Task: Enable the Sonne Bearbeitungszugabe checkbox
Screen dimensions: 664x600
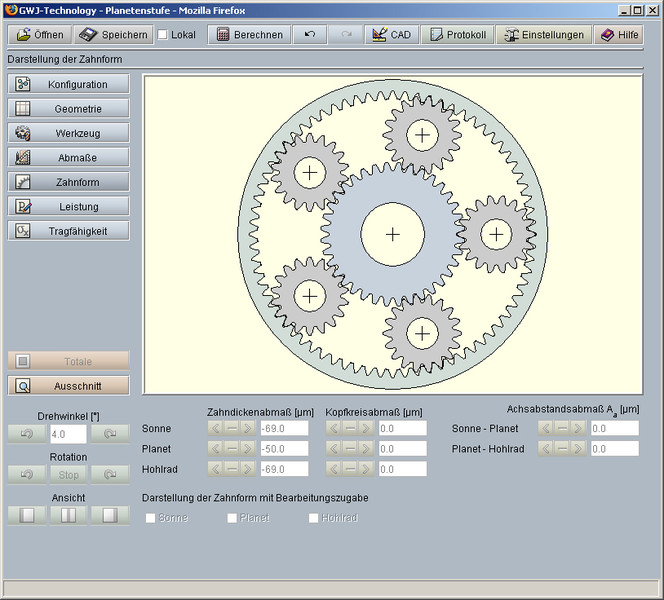Action: (151, 518)
